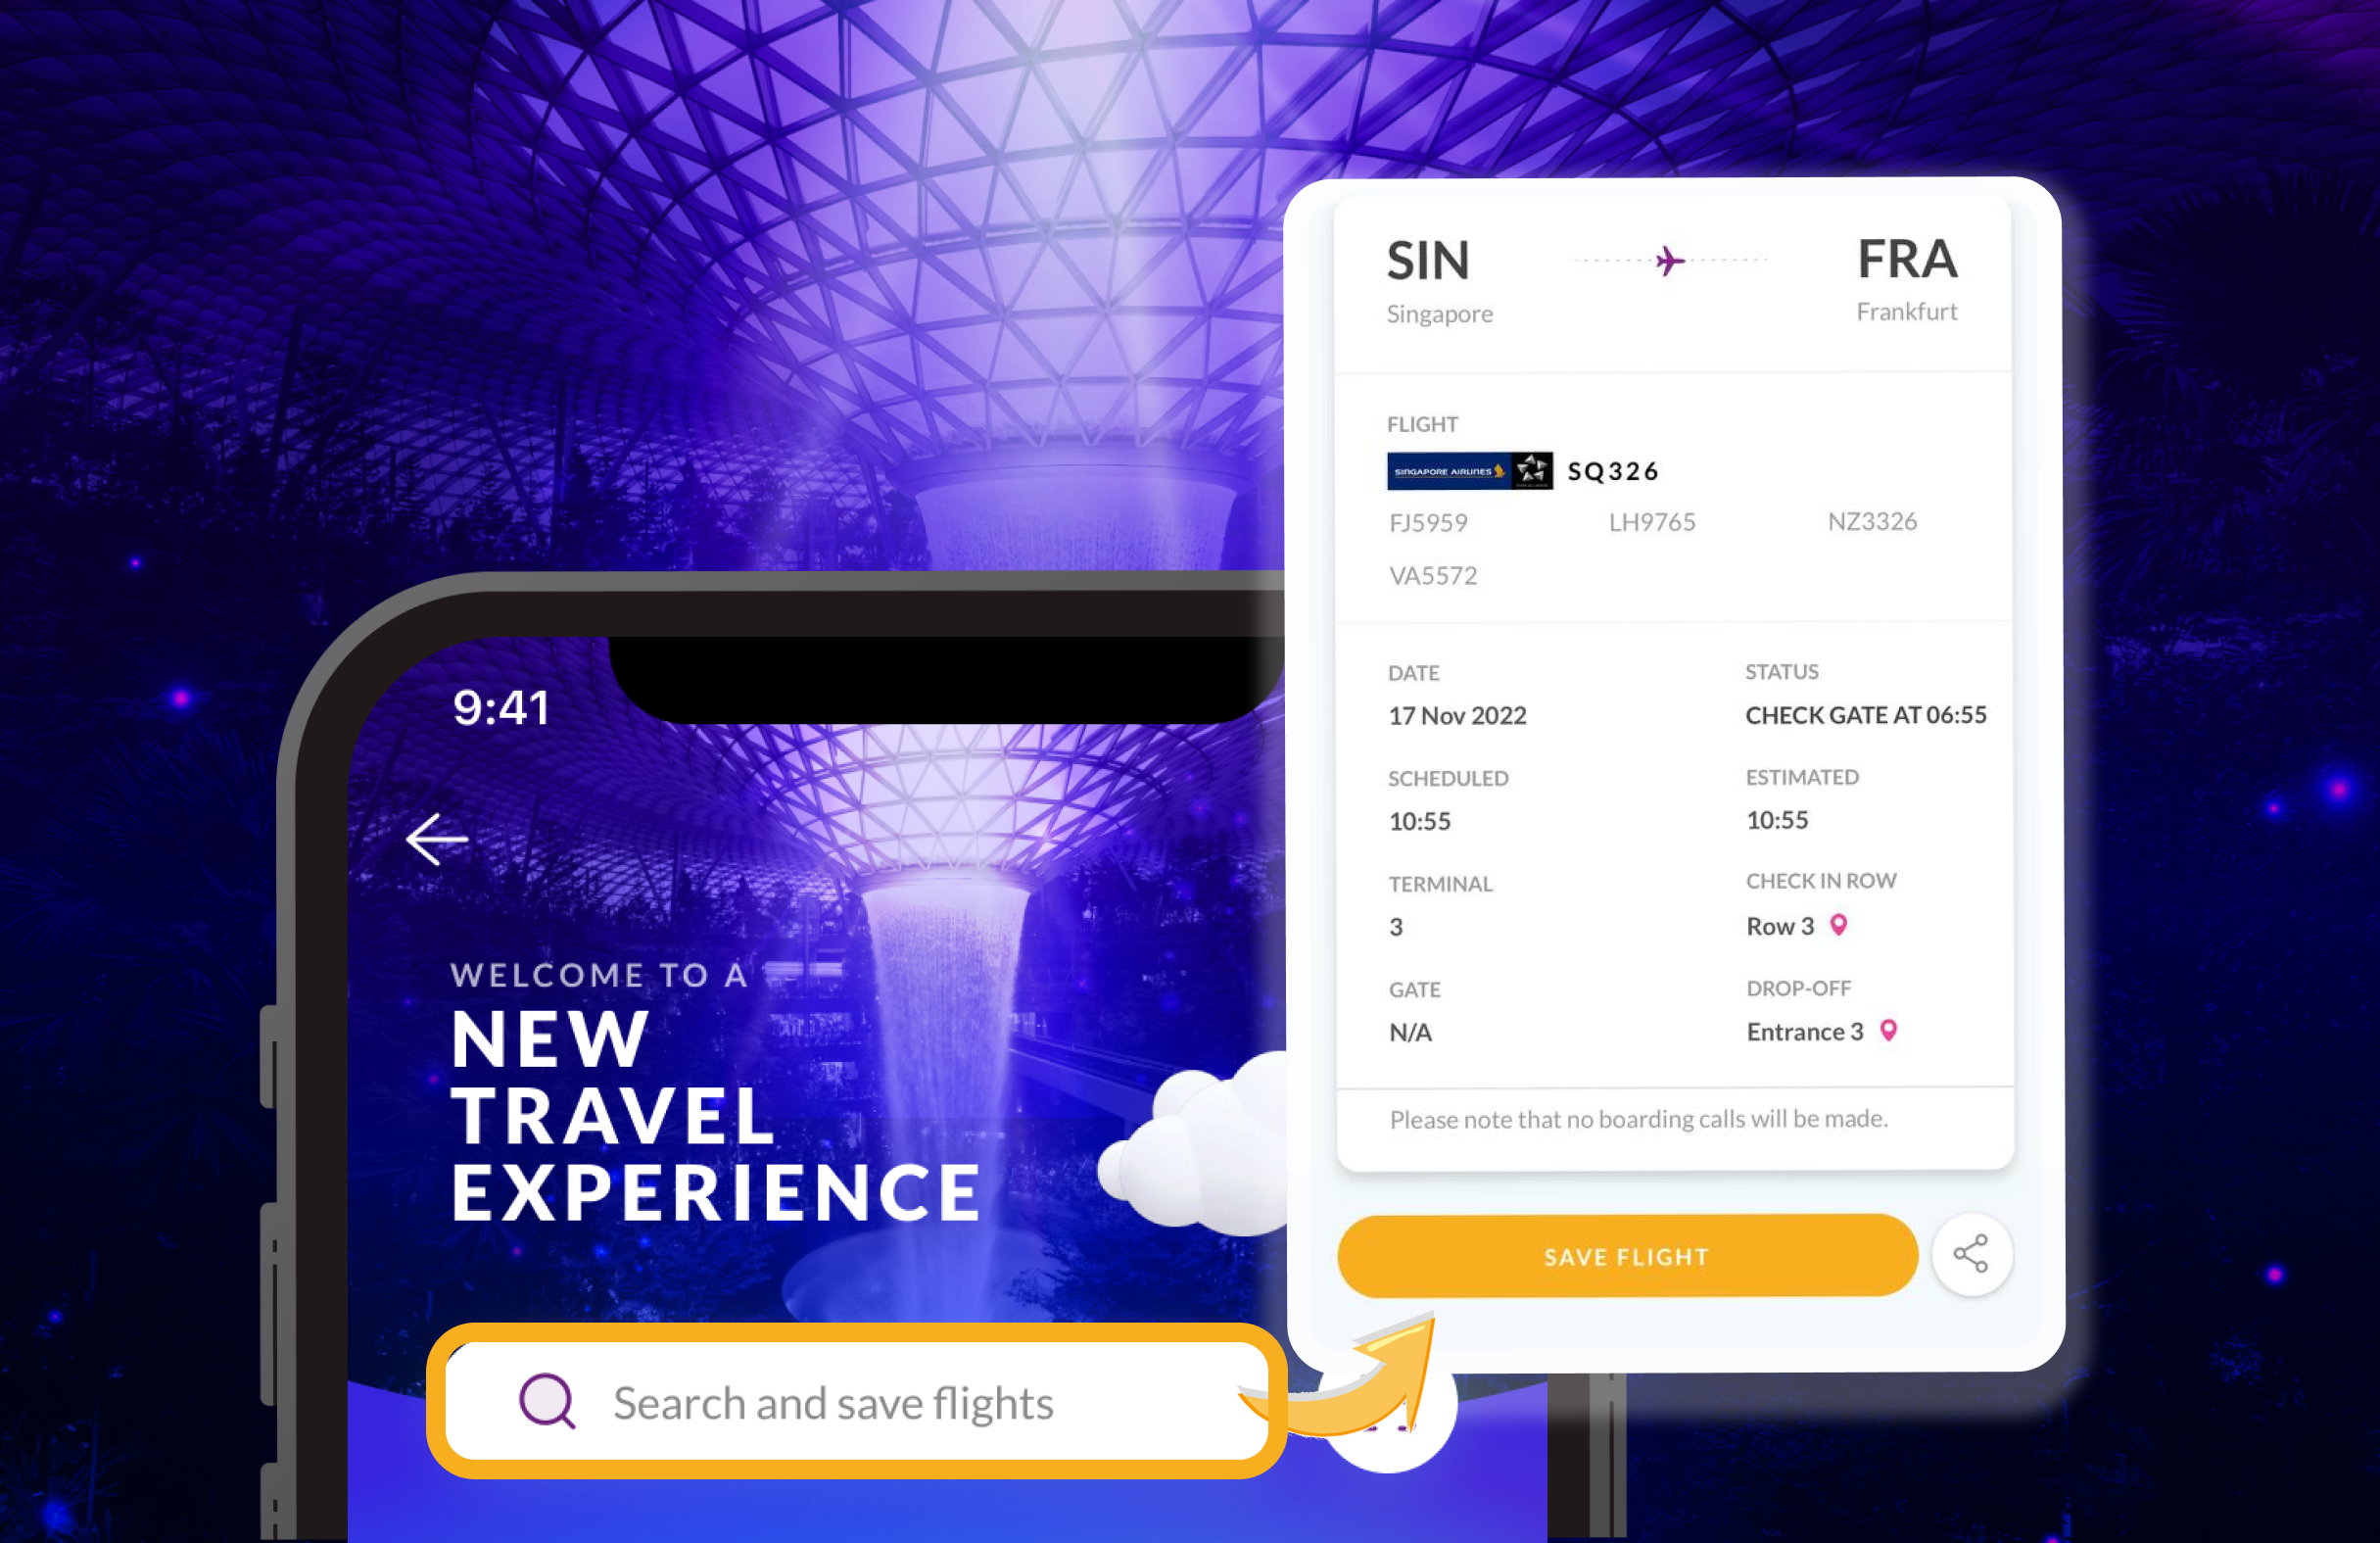Click the SIN origin airport code

pyautogui.click(x=1428, y=261)
